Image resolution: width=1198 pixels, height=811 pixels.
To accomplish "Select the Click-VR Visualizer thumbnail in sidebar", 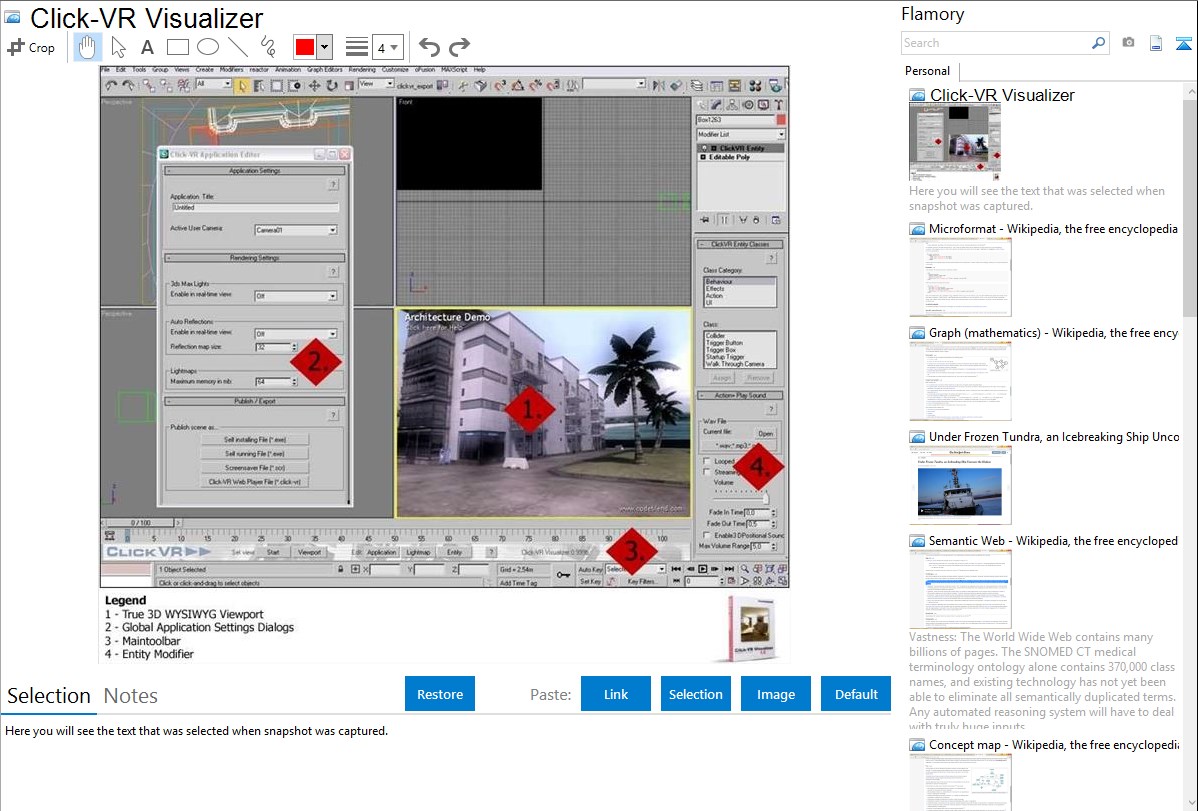I will tap(954, 143).
